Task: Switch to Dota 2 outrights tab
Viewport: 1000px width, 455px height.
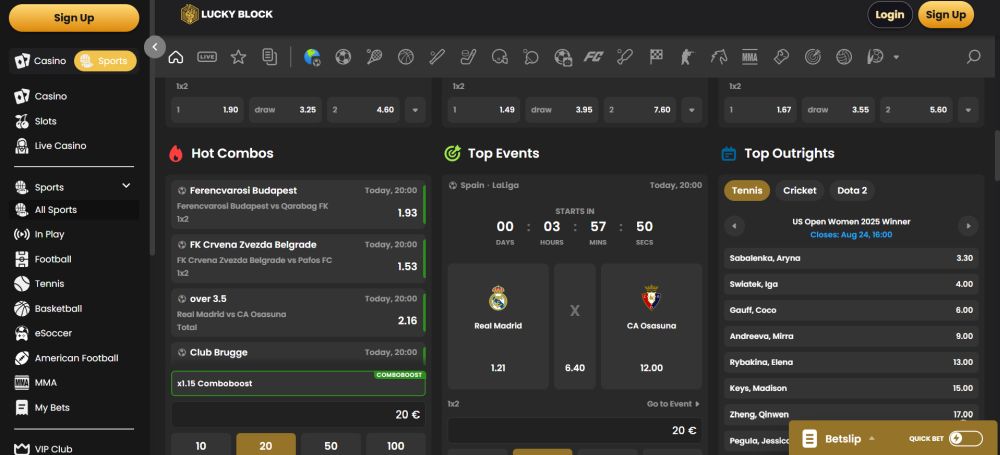Action: 851,190
